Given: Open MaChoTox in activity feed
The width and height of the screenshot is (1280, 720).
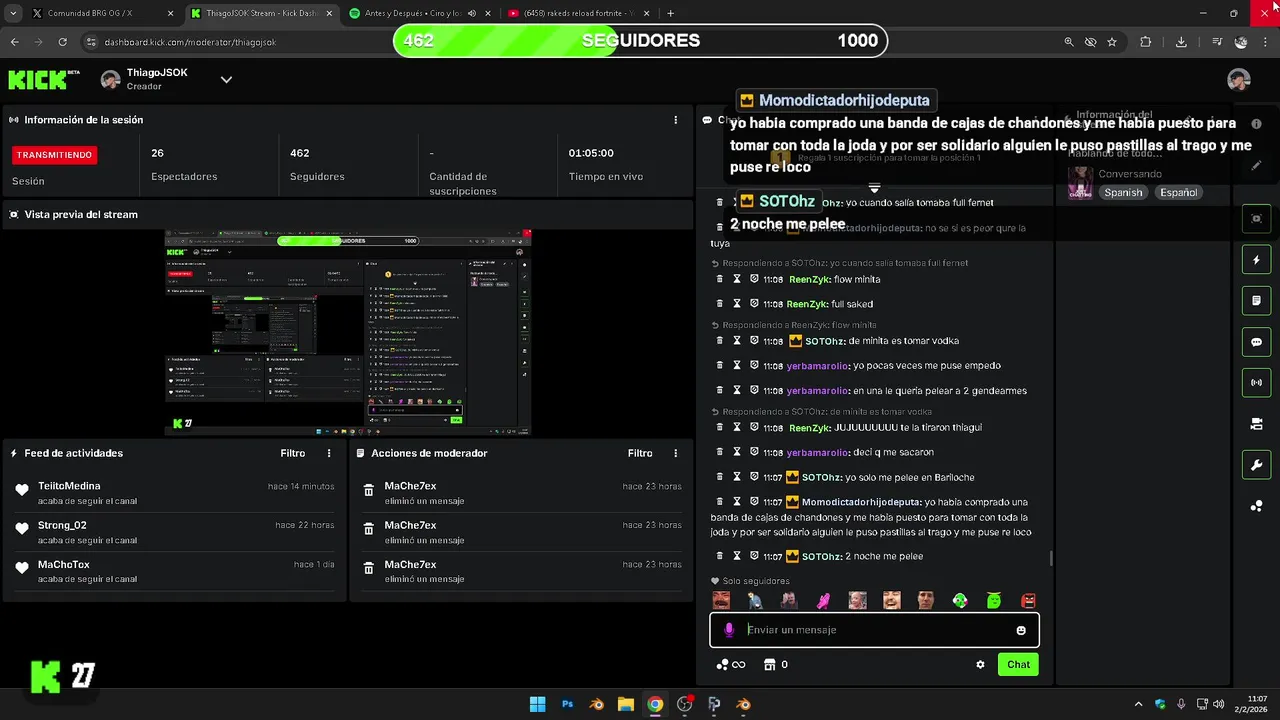Looking at the screenshot, I should 64,565.
